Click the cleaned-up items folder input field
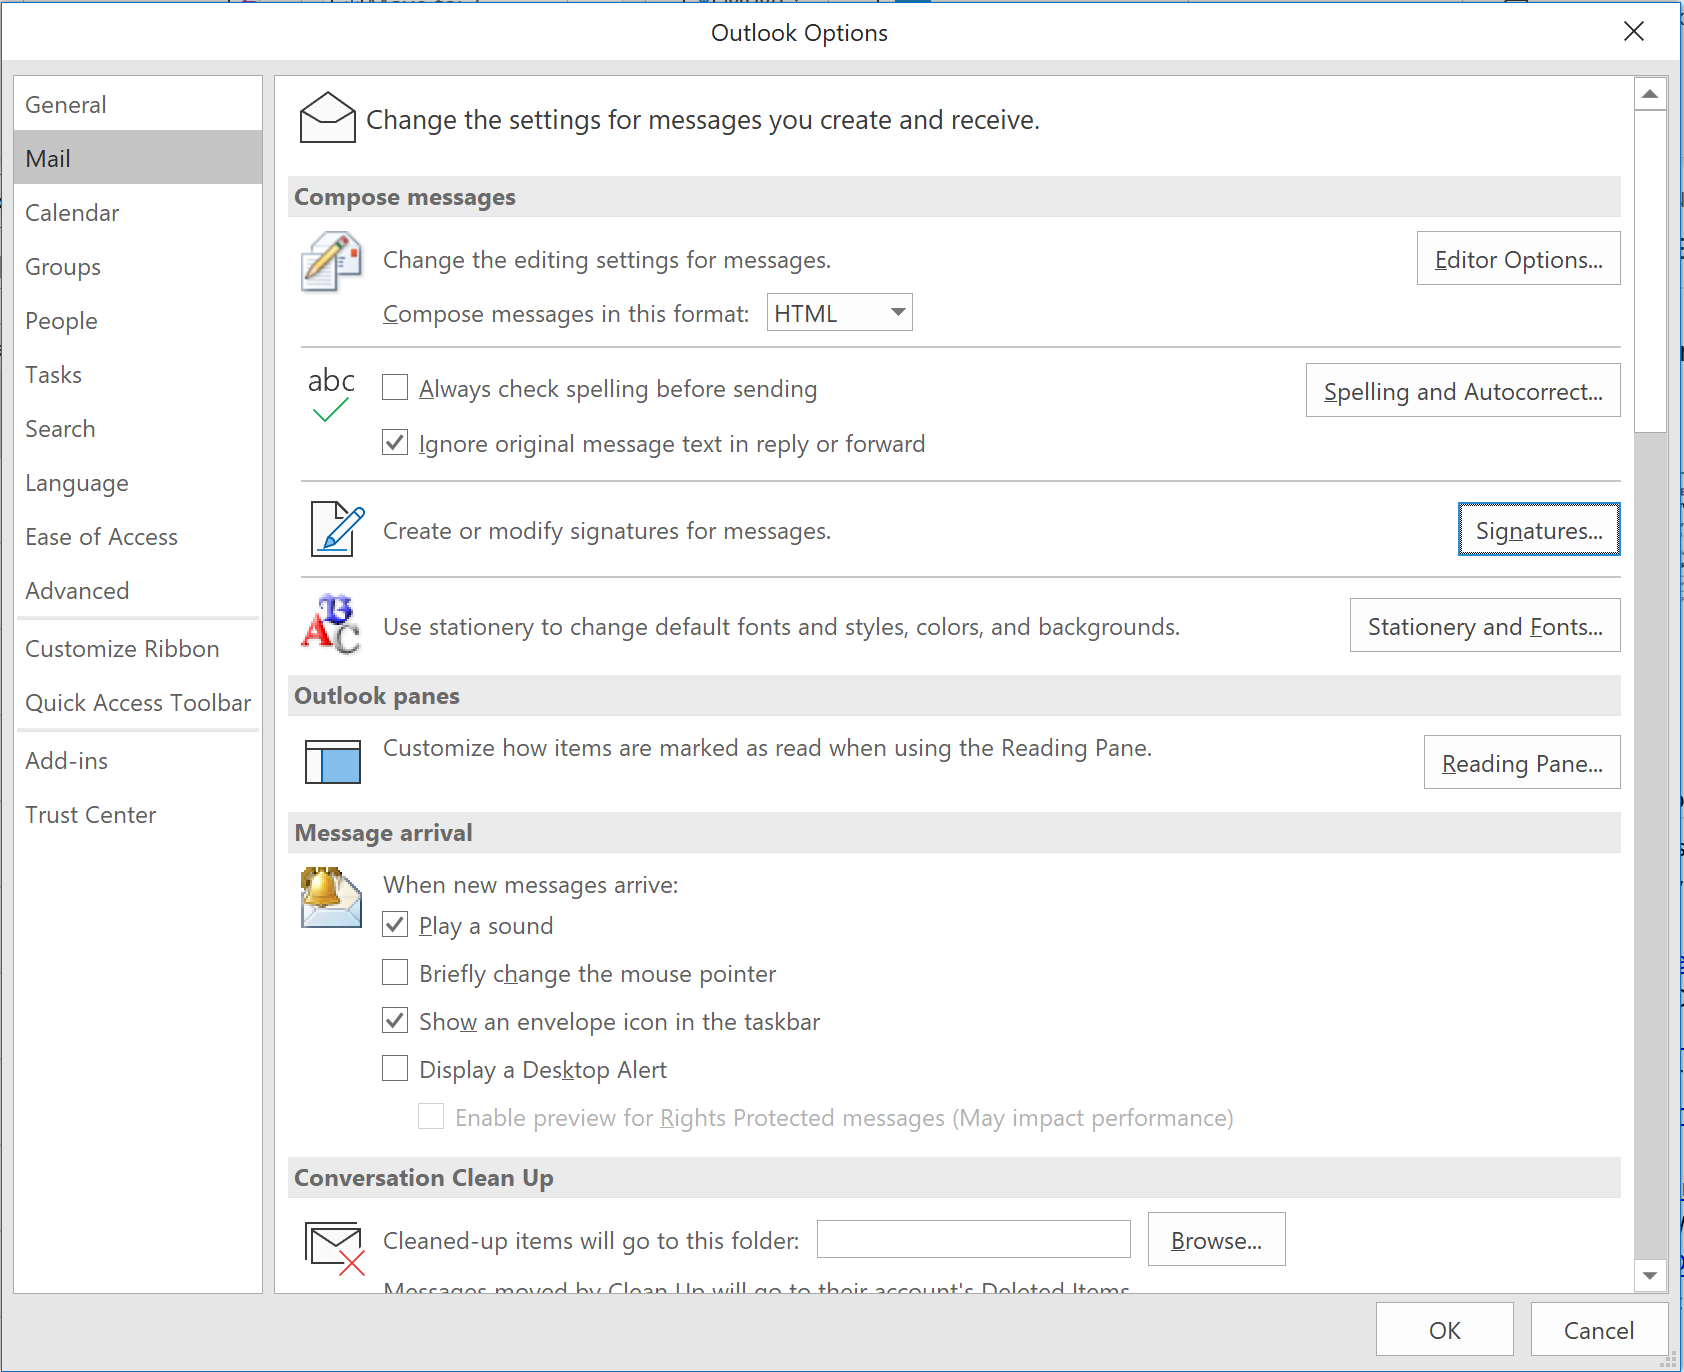This screenshot has width=1684, height=1372. [x=973, y=1239]
